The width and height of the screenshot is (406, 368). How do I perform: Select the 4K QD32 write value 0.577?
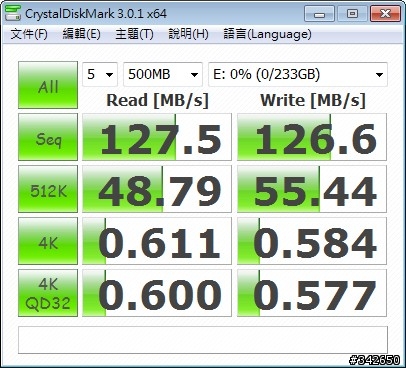point(312,293)
